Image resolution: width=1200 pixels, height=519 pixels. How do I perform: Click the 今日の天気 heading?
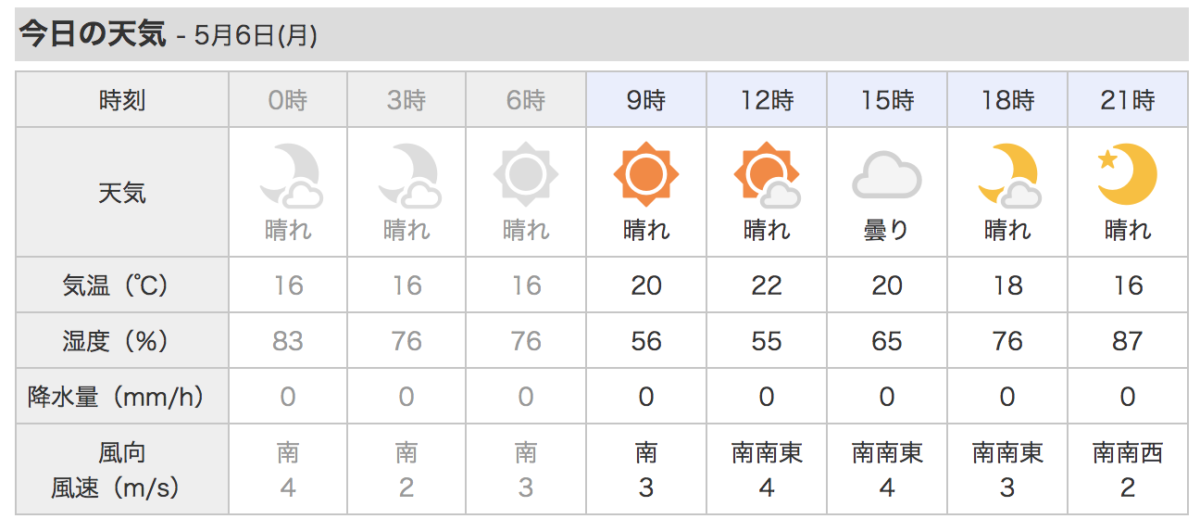(x=92, y=34)
